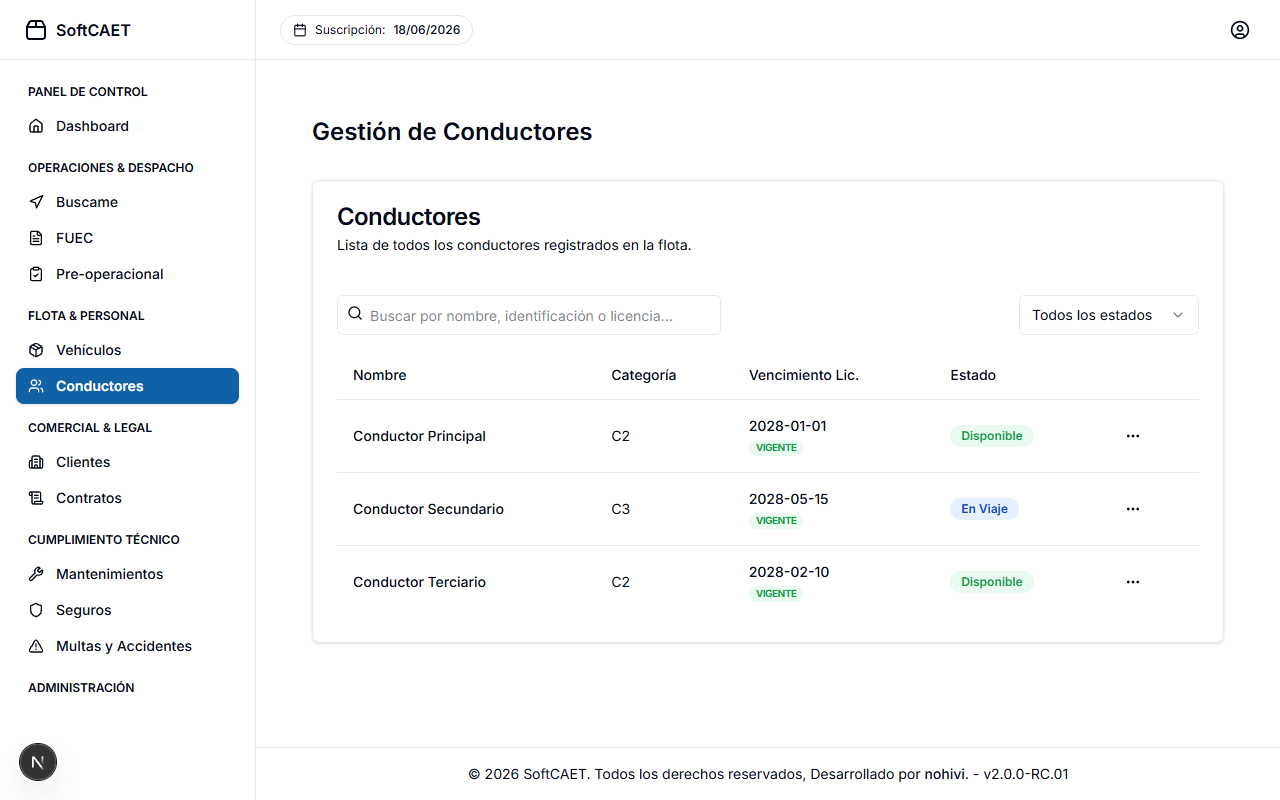Click C2 category for Conductor Principal

621,436
